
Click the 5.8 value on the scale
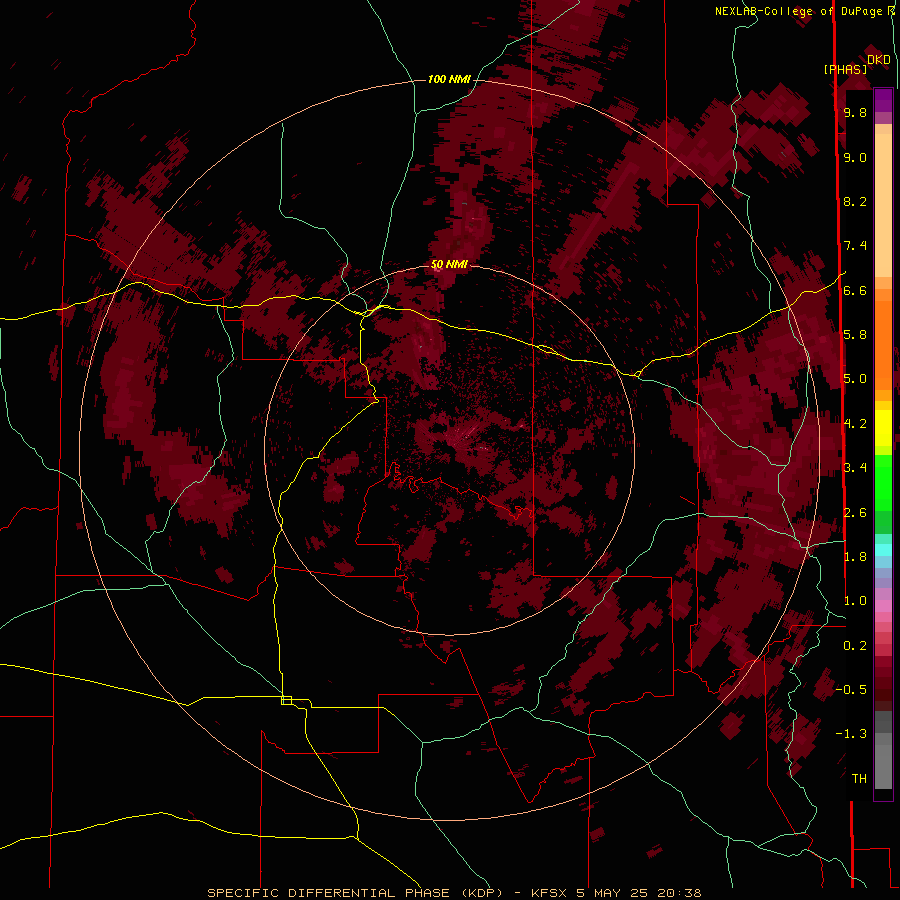(x=855, y=335)
